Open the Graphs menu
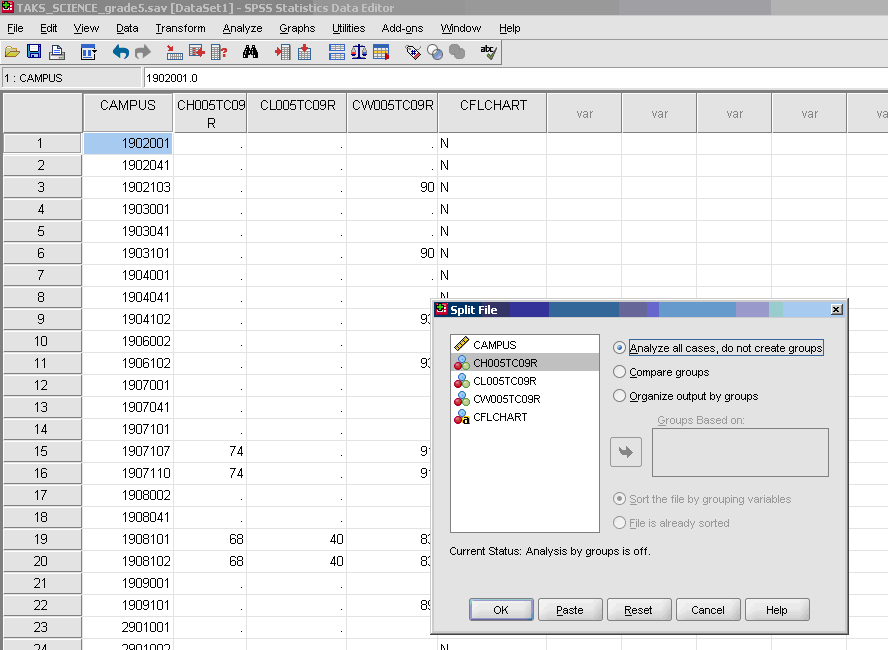 (297, 28)
